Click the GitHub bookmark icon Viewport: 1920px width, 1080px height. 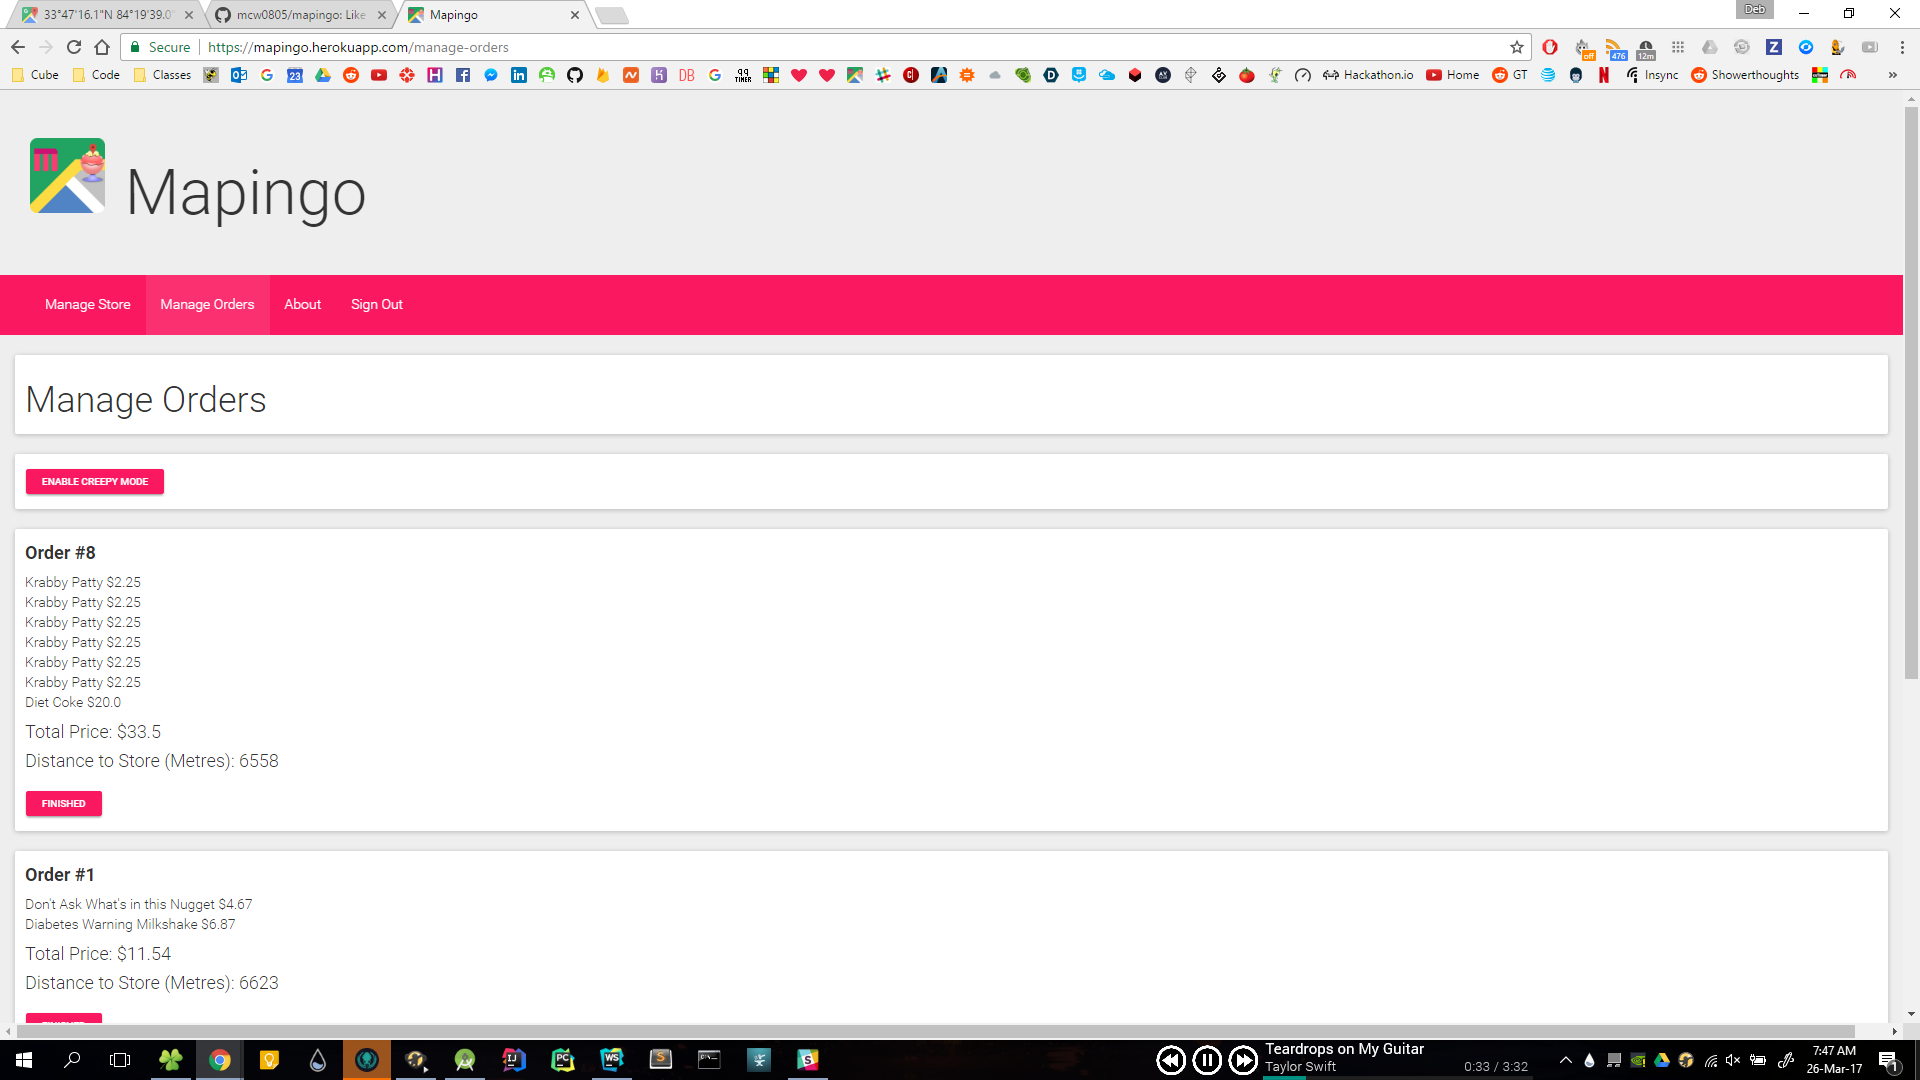coord(575,75)
